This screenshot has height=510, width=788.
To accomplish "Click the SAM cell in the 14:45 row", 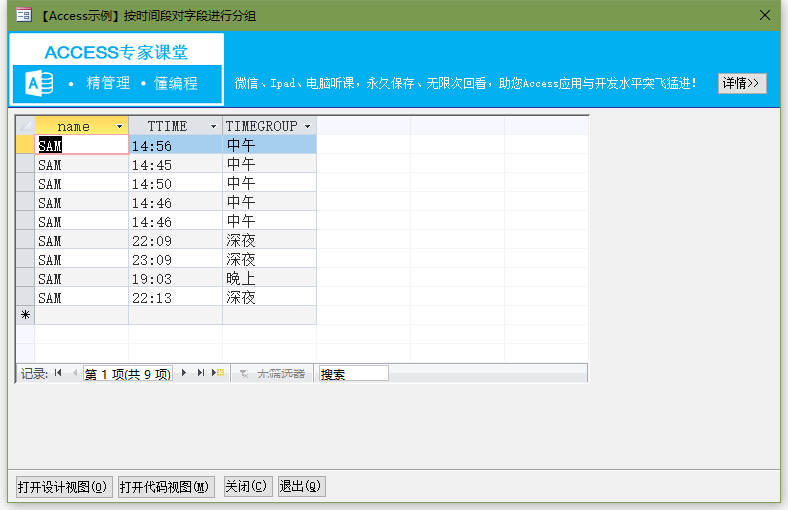I will pyautogui.click(x=82, y=164).
